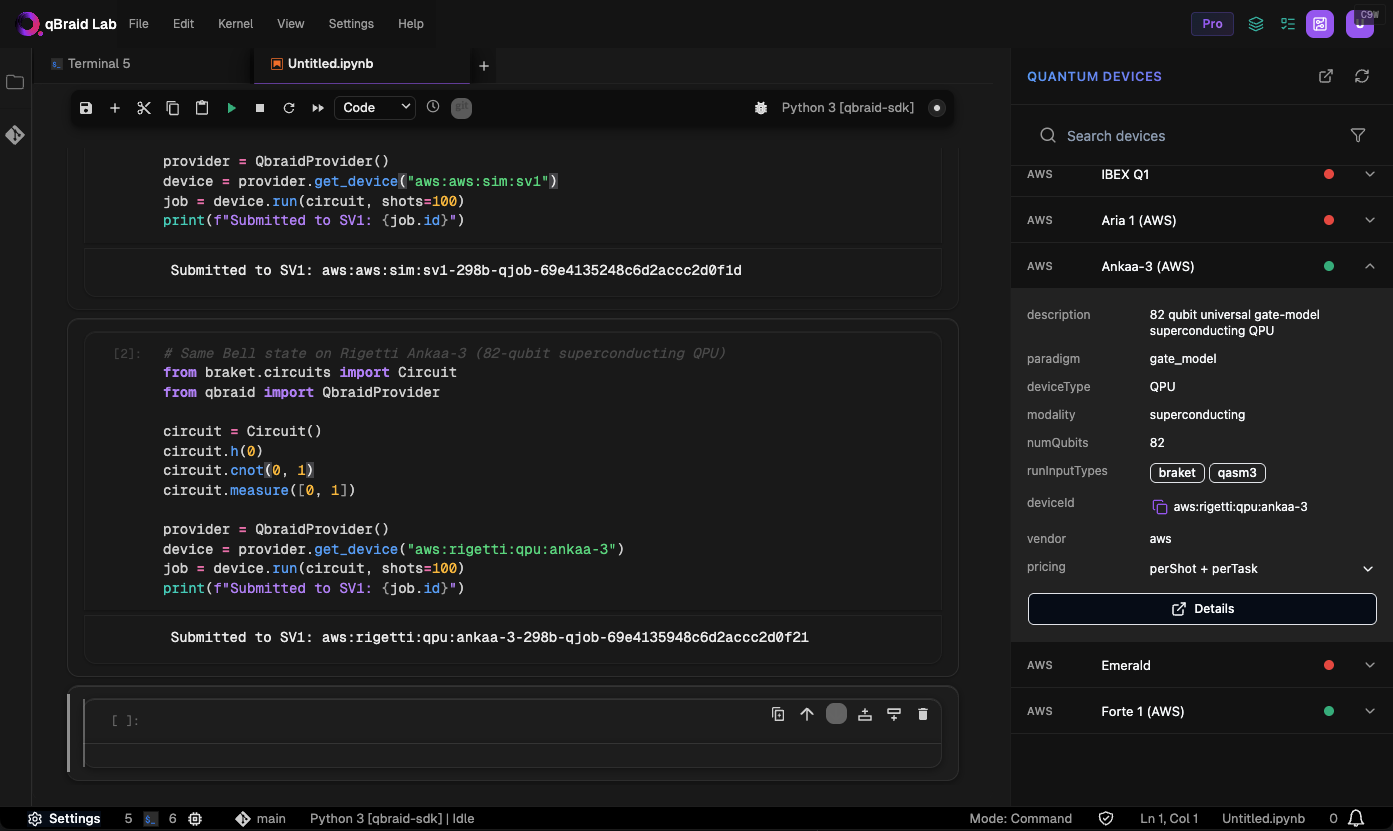Copy the aws:rigetti:qpu:ankaa-3 device ID

1160,507
